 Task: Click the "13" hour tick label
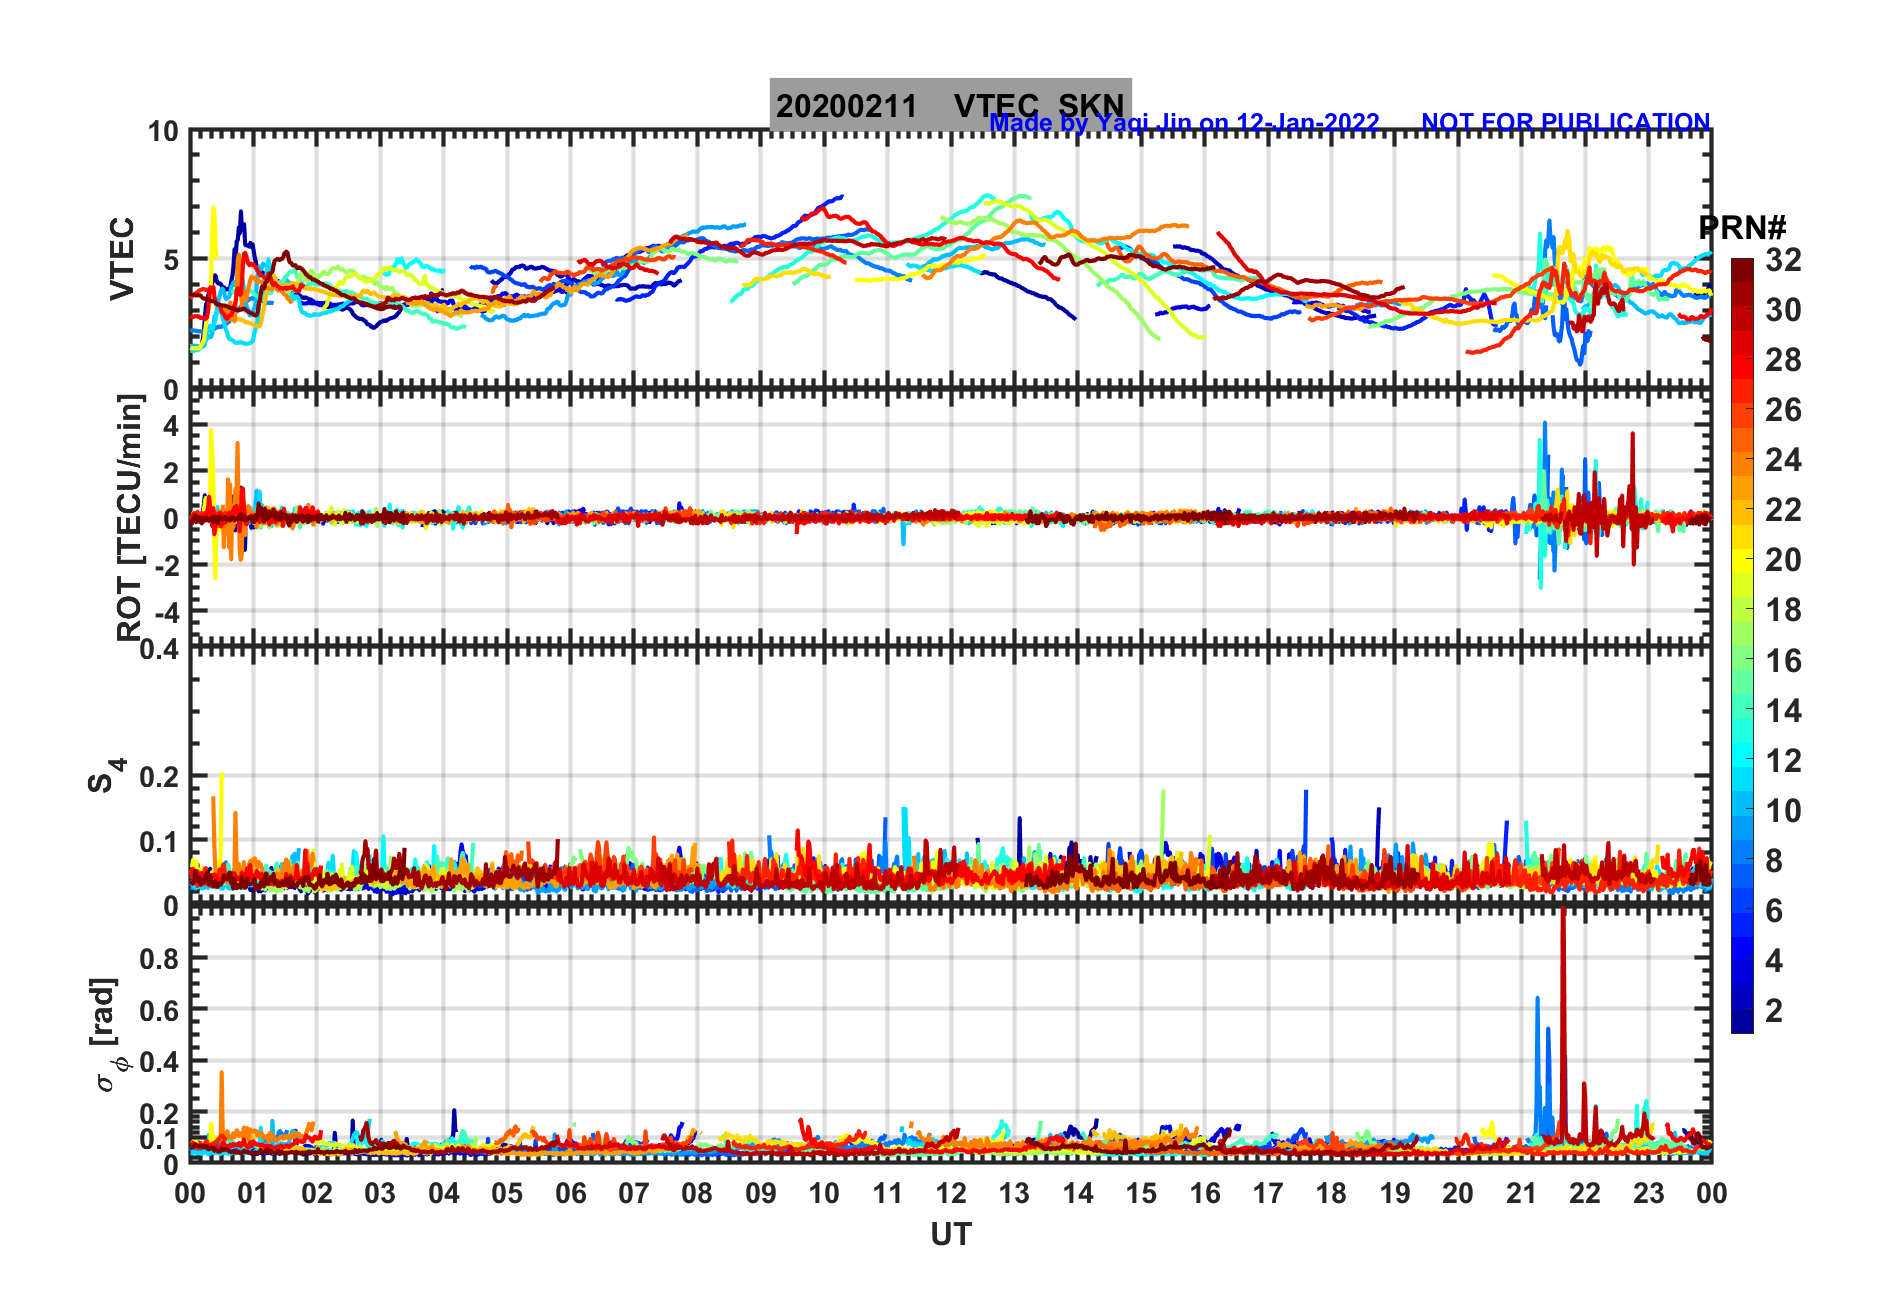pyautogui.click(x=1014, y=1193)
